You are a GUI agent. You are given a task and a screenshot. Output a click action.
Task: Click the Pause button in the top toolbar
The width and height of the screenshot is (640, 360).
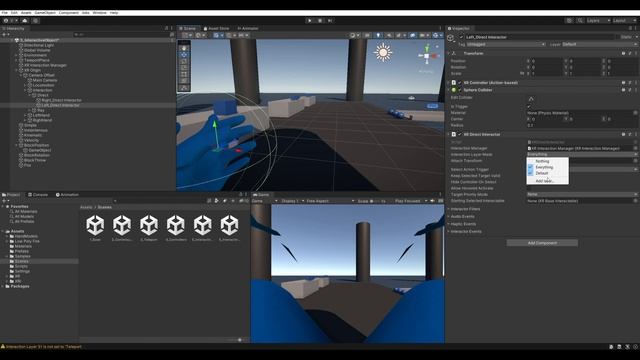click(x=320, y=20)
